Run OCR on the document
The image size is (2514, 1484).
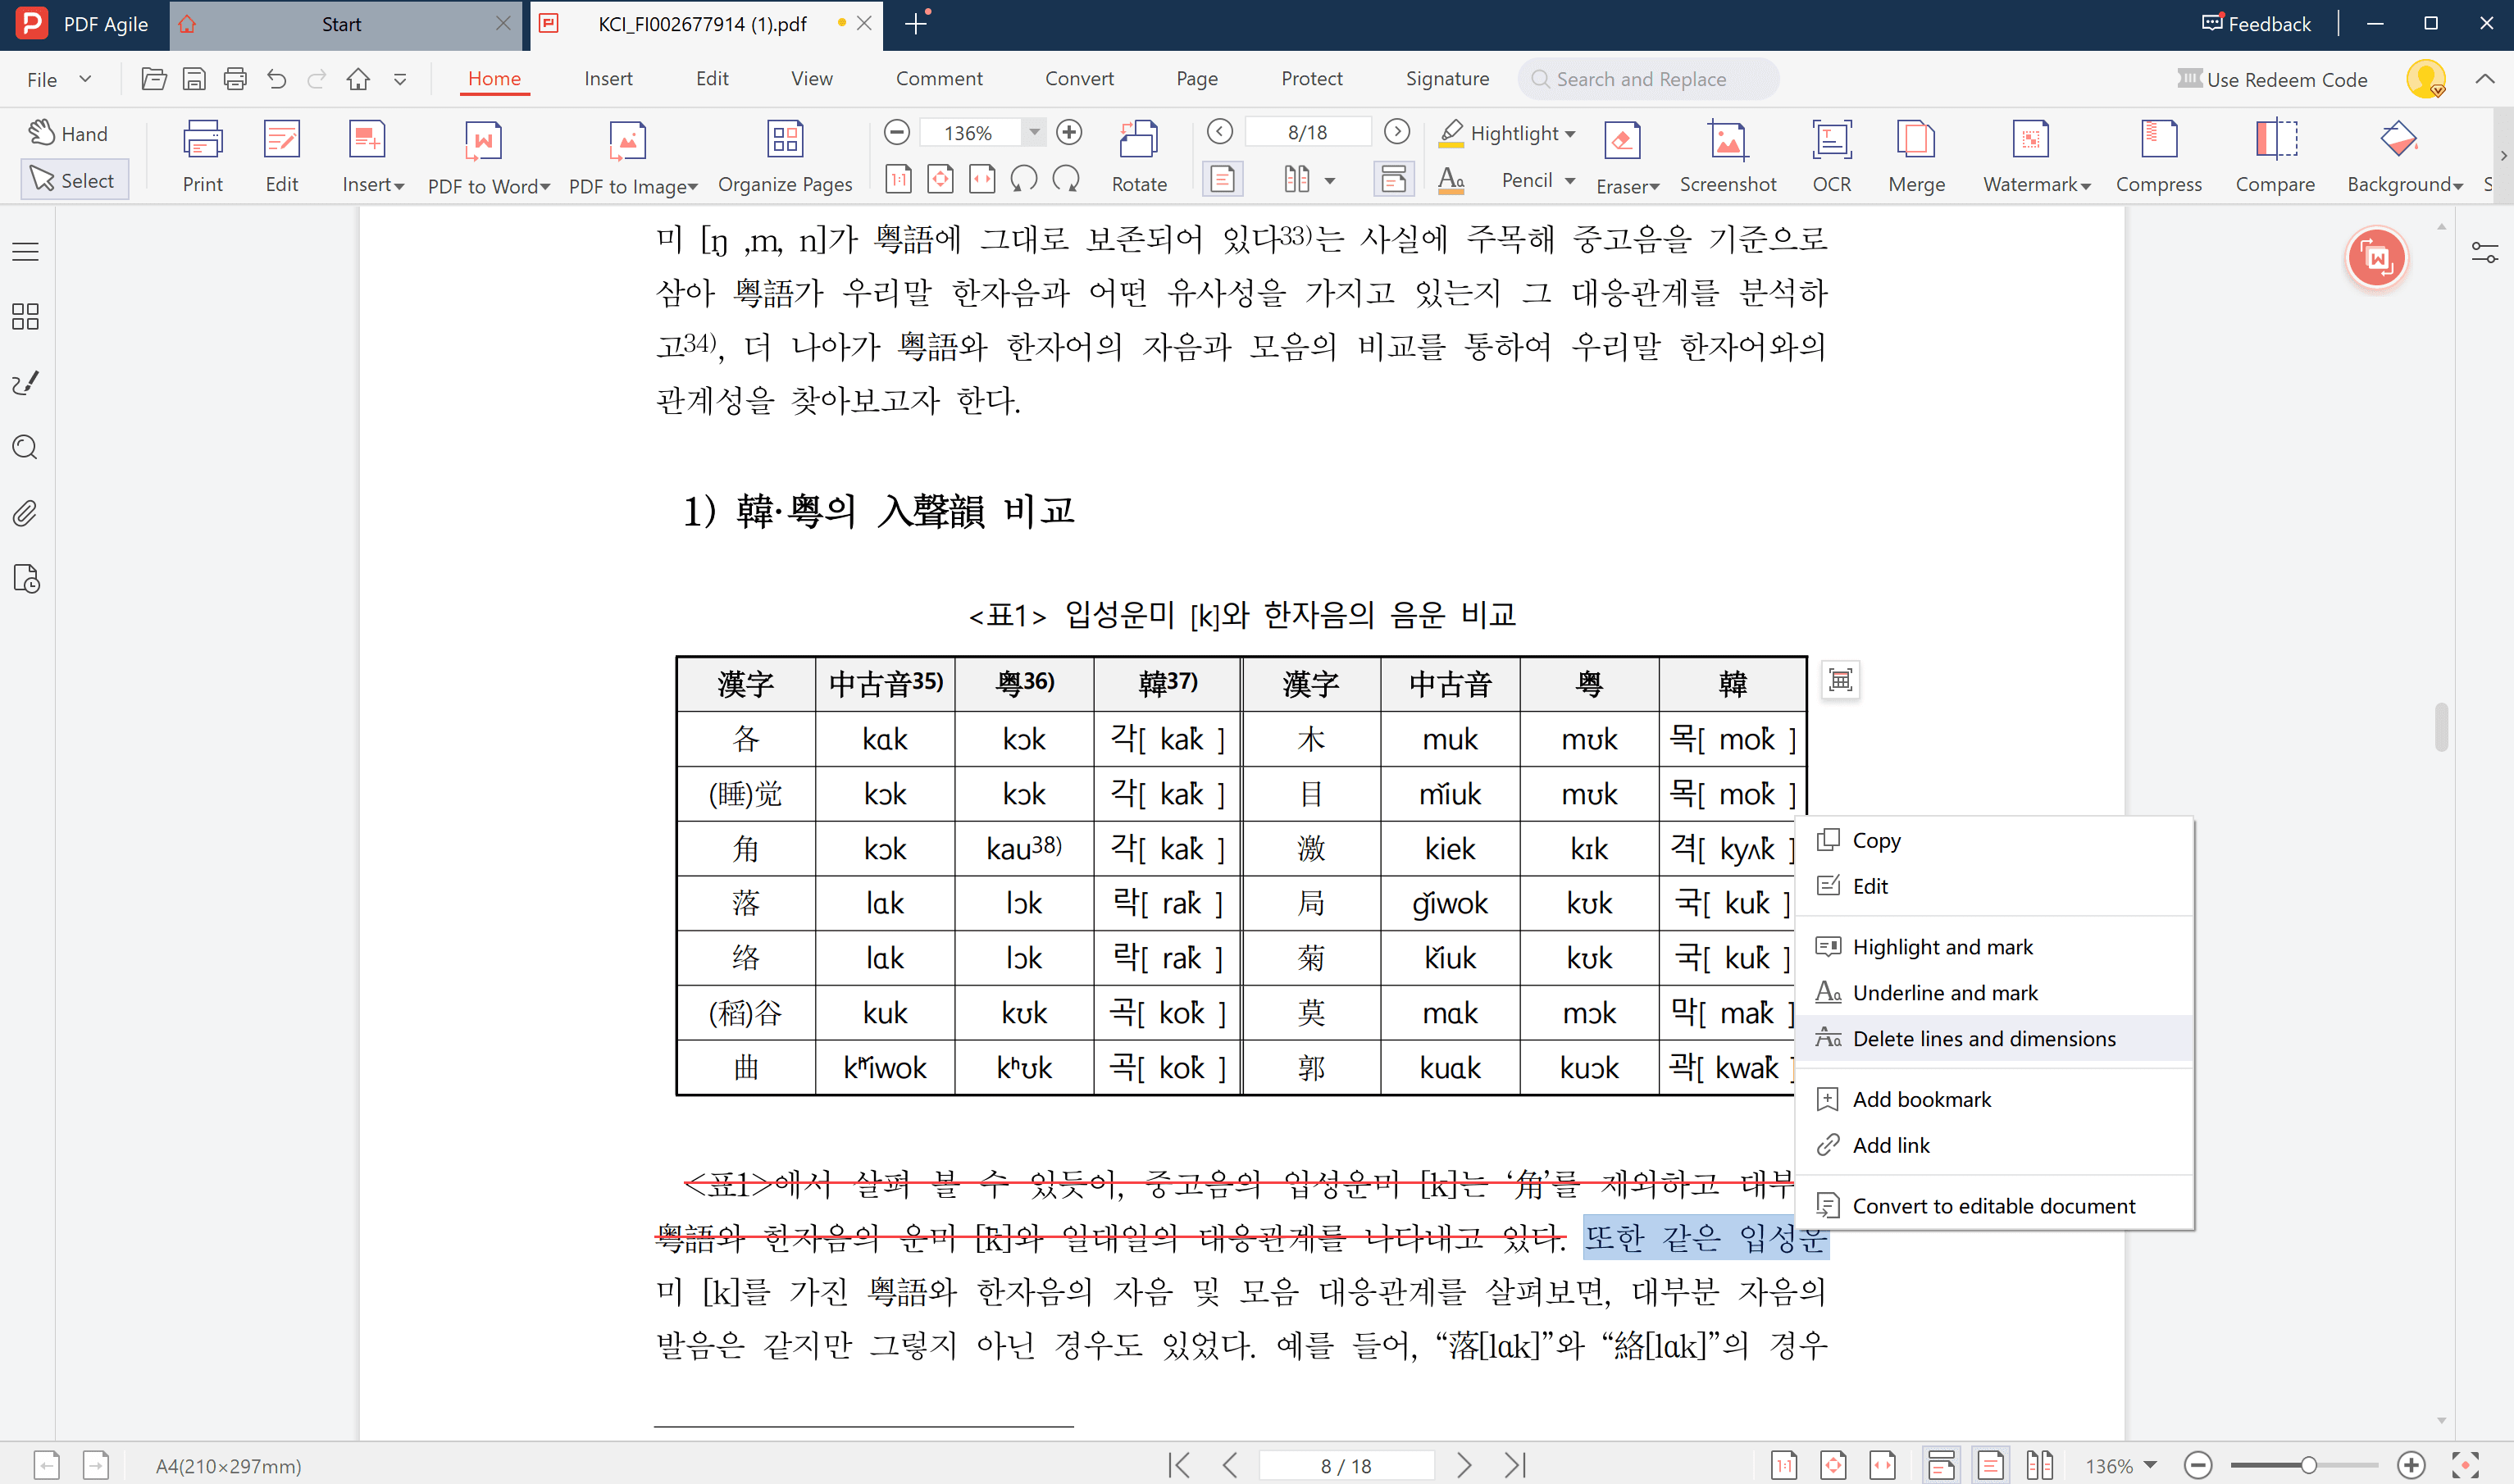(x=1831, y=157)
